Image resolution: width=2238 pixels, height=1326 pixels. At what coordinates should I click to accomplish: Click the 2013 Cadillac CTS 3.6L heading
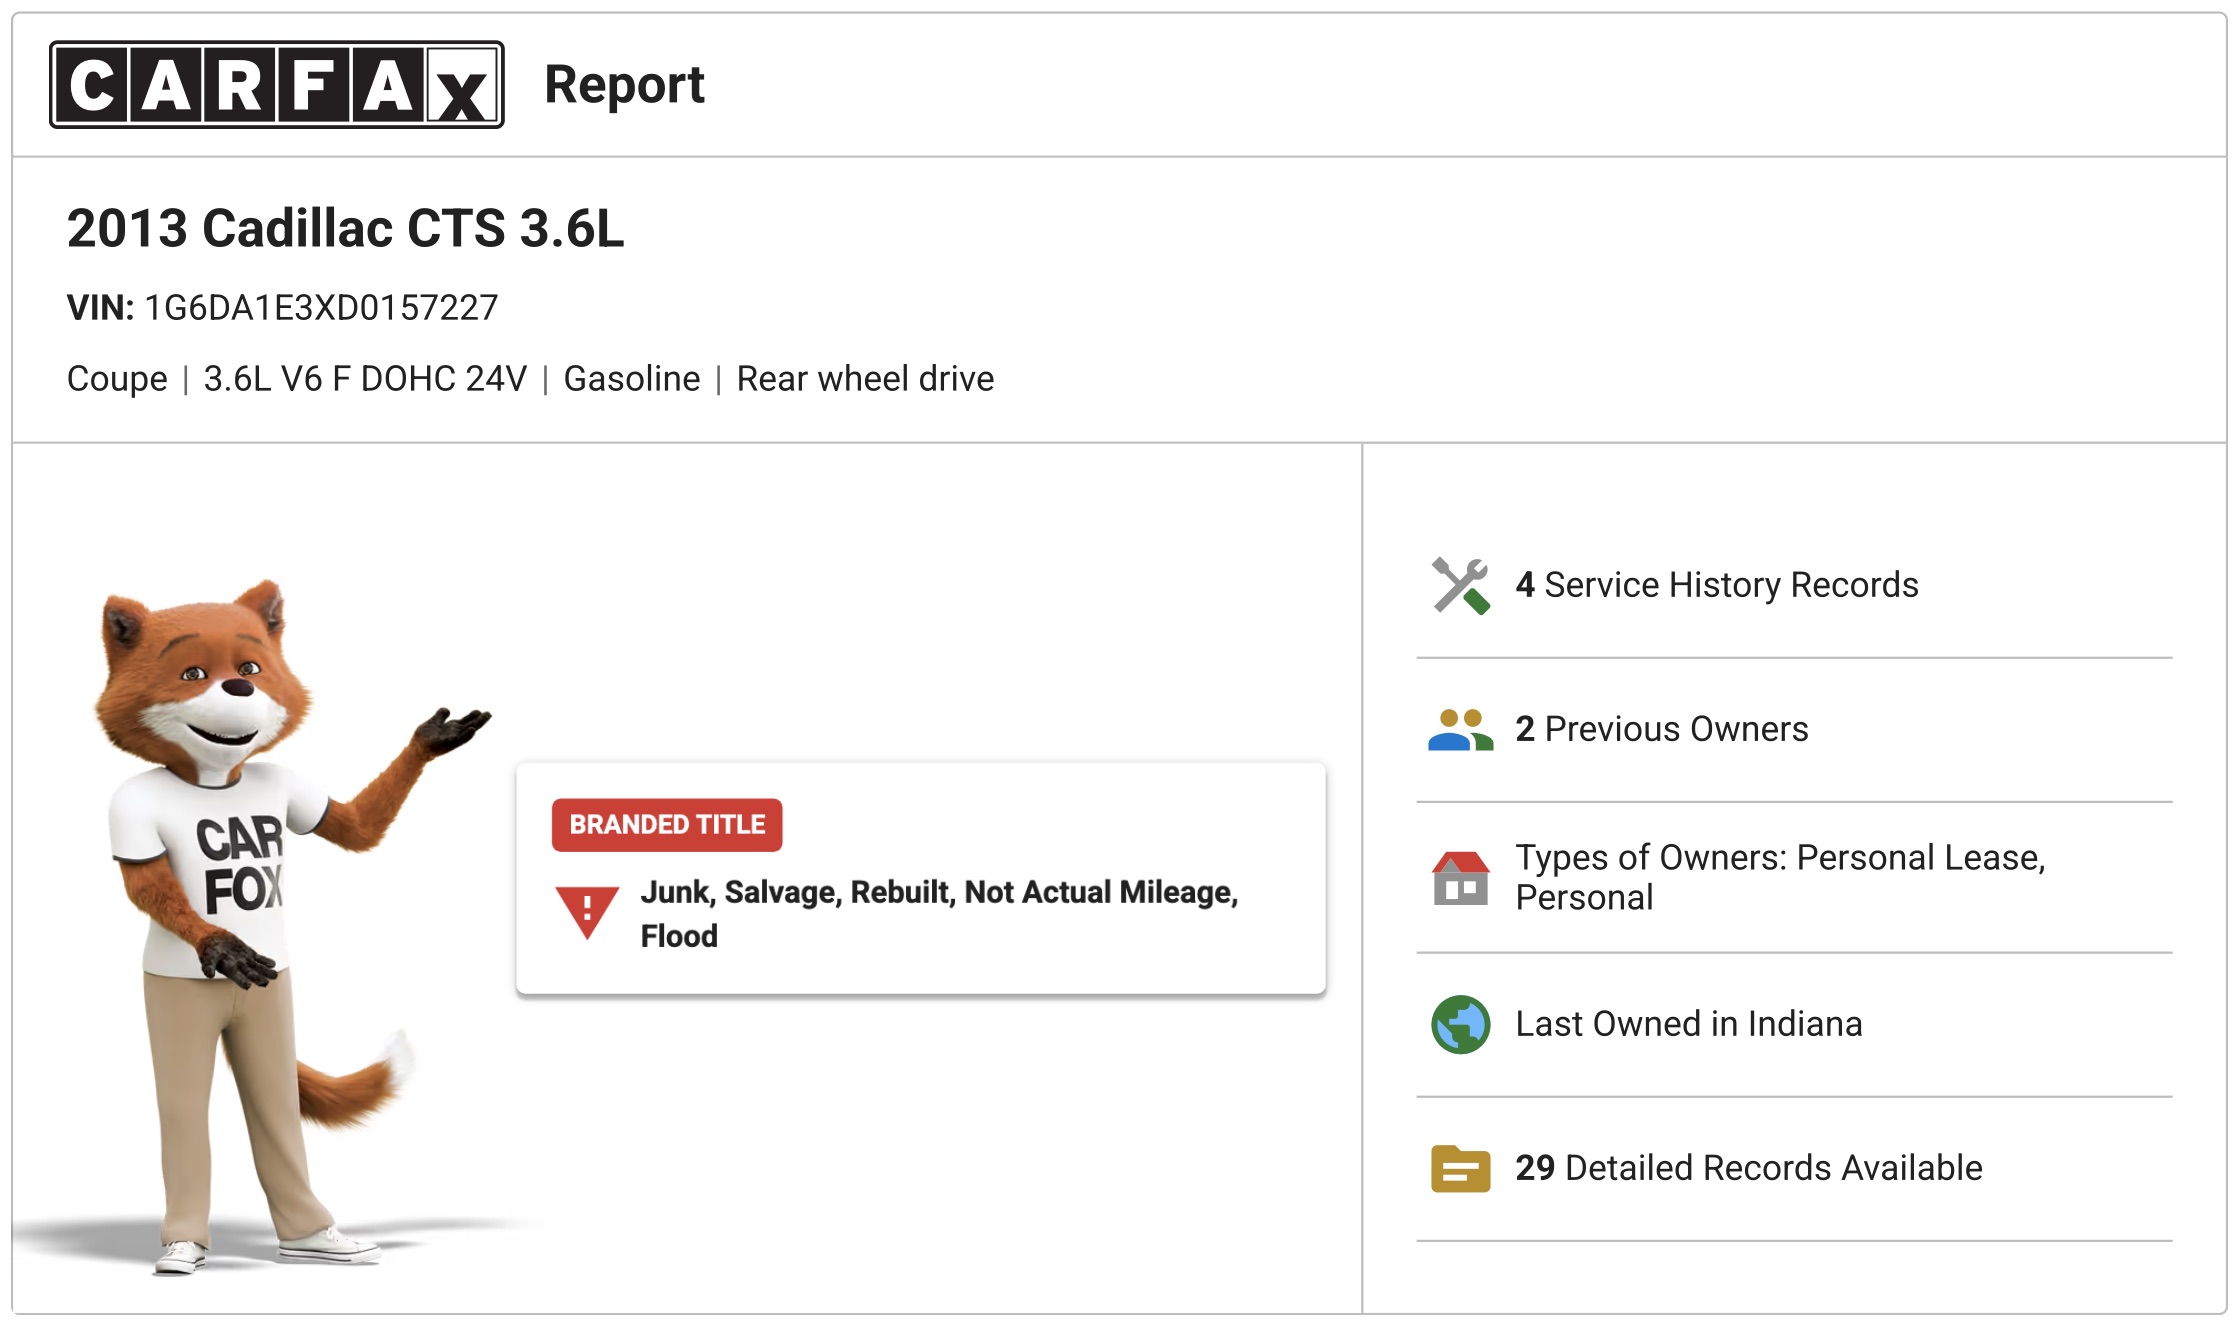pos(346,228)
